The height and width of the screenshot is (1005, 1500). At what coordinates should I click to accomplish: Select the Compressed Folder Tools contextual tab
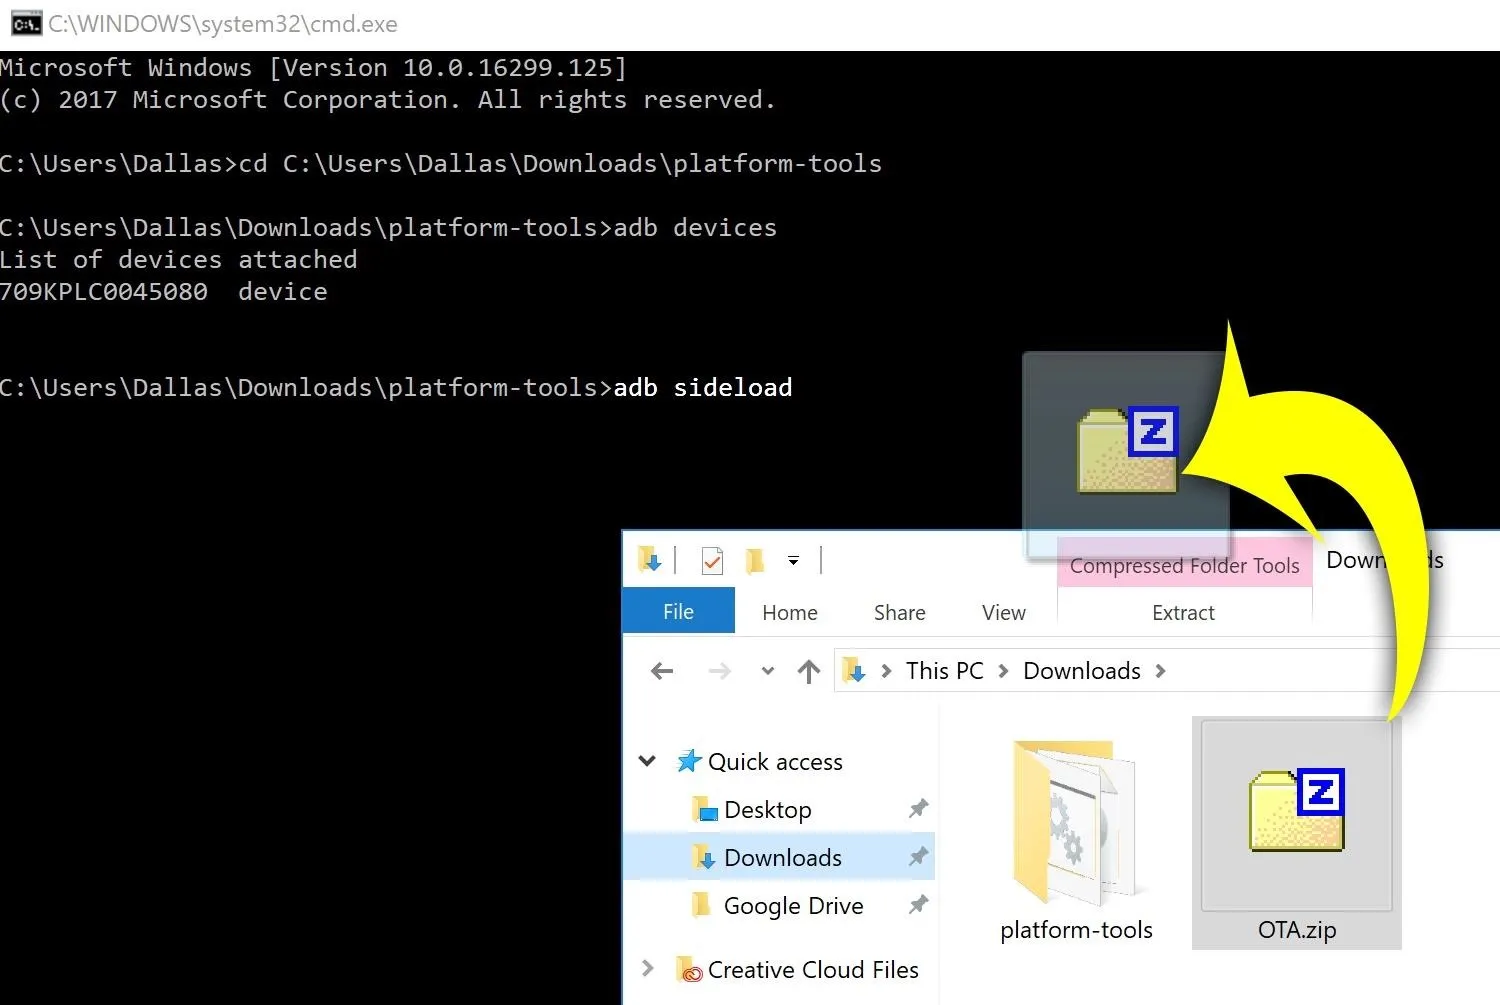coord(1185,566)
